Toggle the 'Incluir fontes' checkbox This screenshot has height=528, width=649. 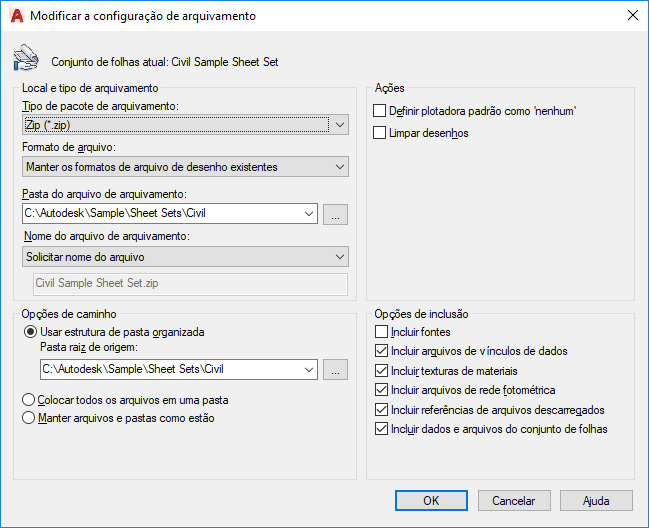tap(380, 332)
